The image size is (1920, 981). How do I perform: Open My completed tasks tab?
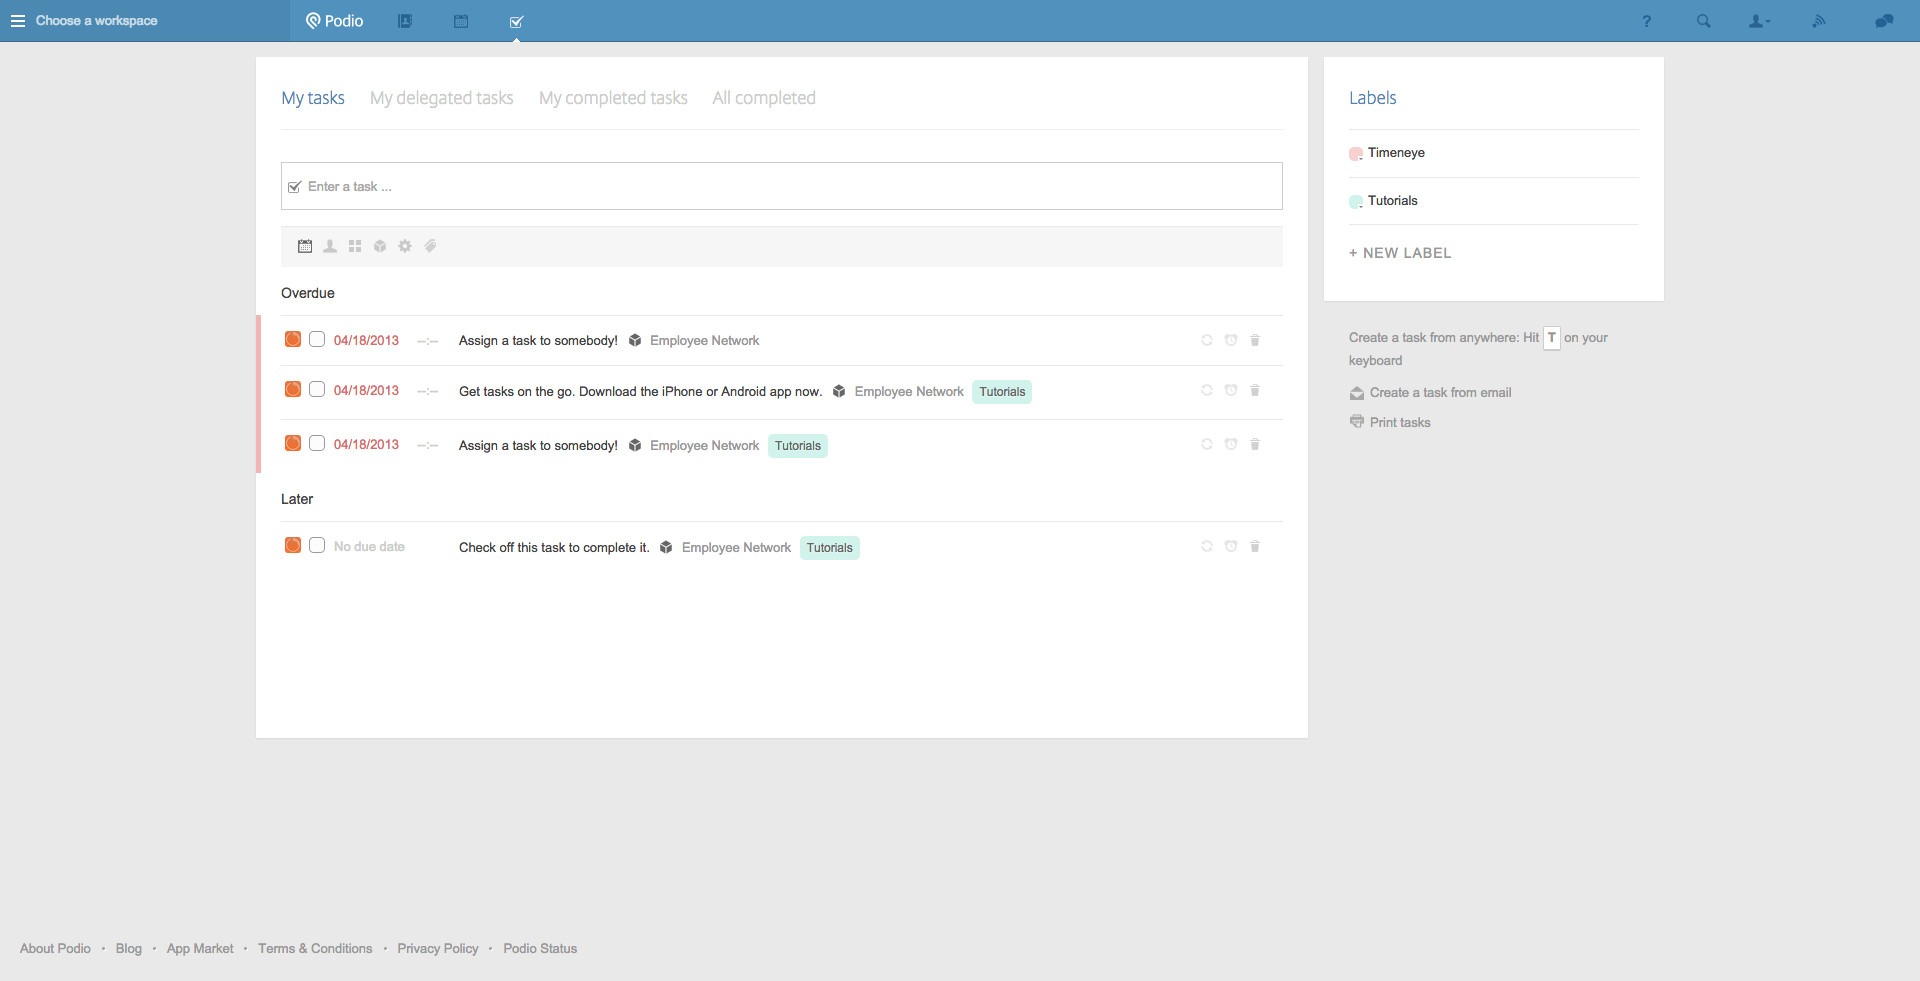click(x=613, y=98)
